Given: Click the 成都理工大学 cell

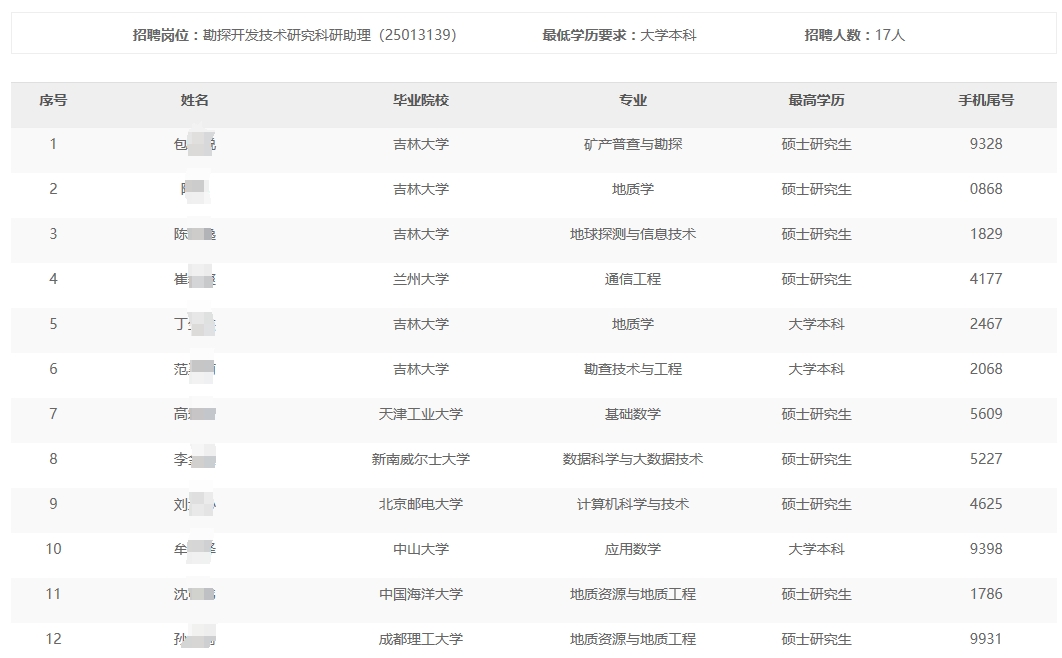Looking at the screenshot, I should click(421, 639).
